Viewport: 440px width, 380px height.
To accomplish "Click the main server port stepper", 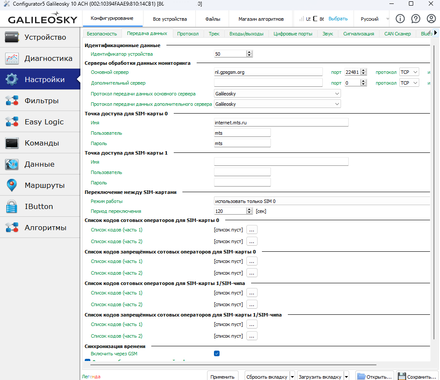I will coord(364,72).
